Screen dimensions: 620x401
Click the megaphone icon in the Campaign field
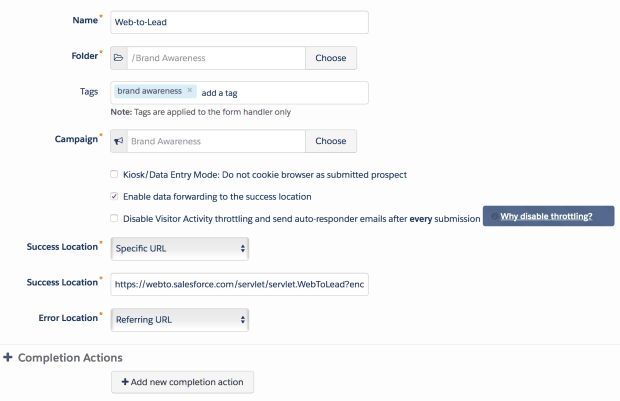[x=119, y=141]
